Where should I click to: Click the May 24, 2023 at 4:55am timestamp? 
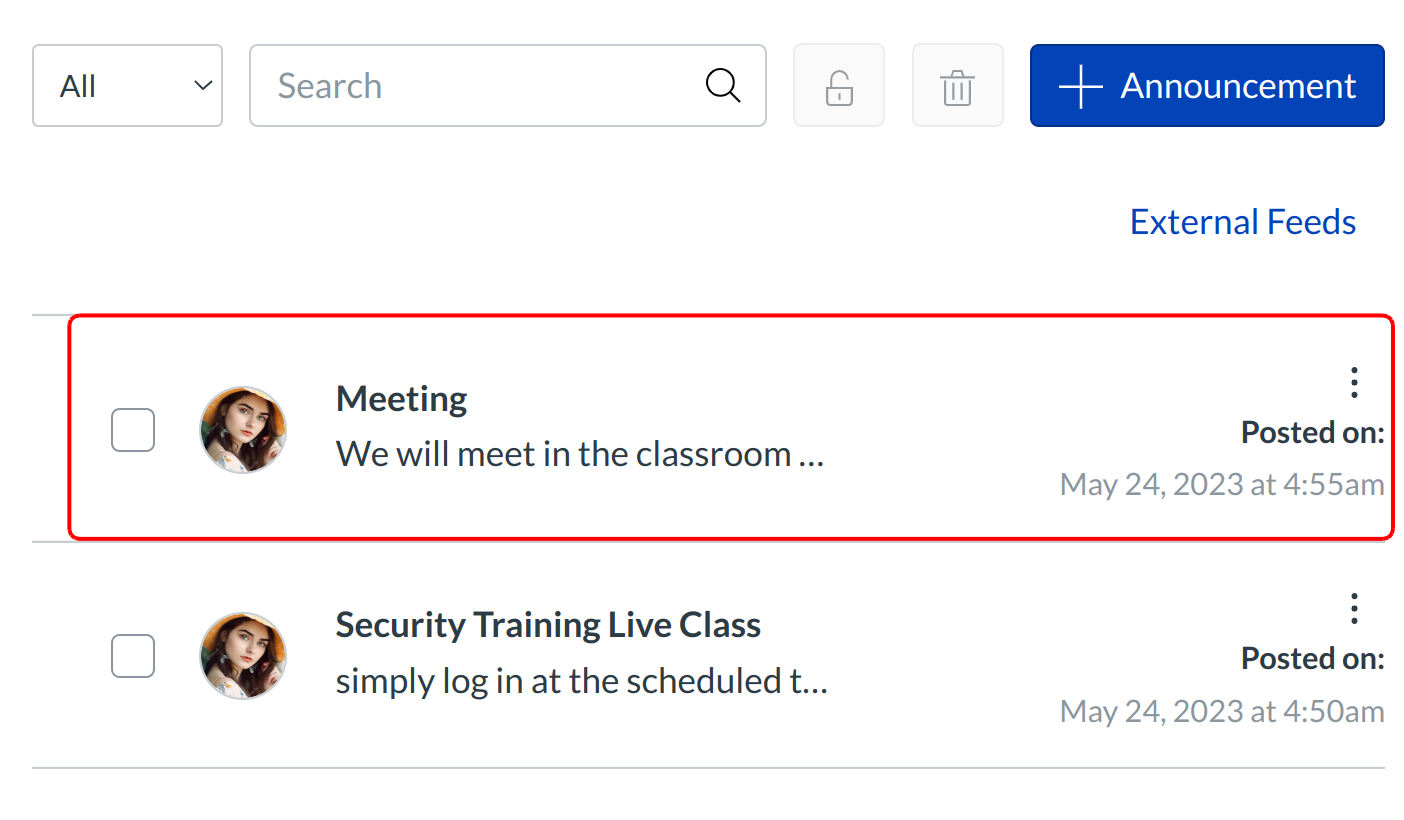(1221, 485)
